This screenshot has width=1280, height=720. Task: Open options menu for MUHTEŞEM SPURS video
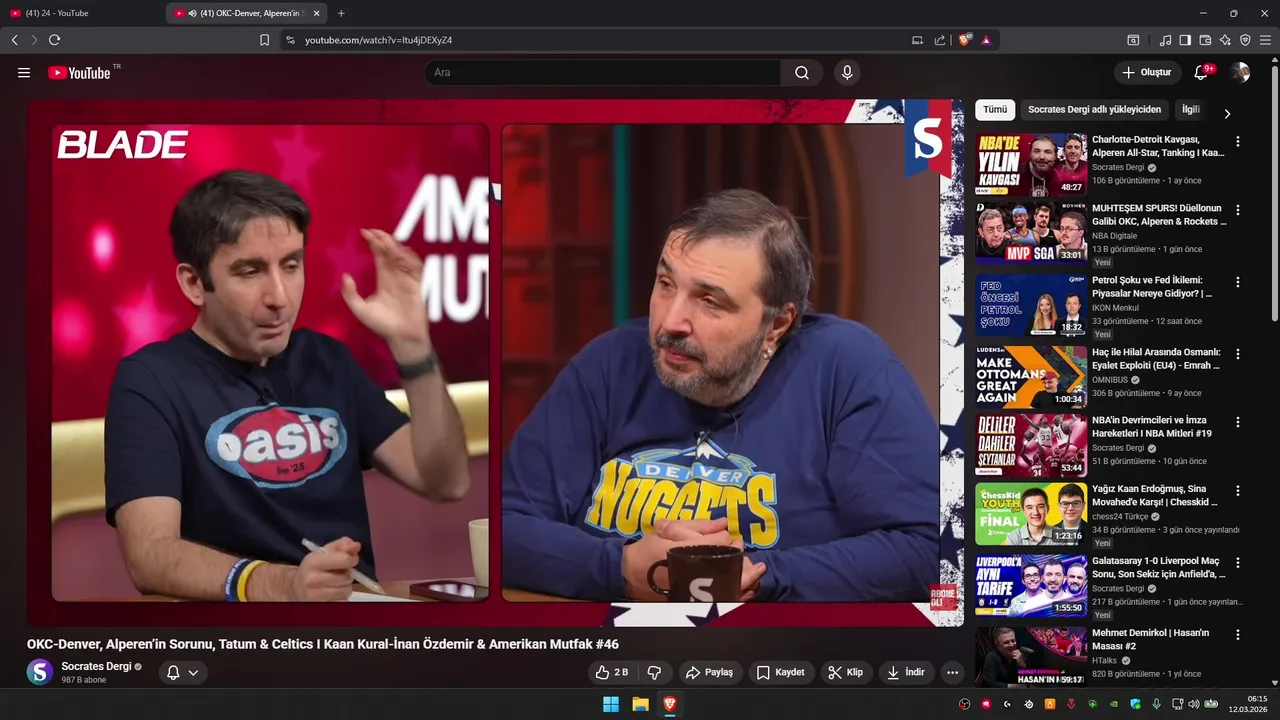pos(1238,211)
